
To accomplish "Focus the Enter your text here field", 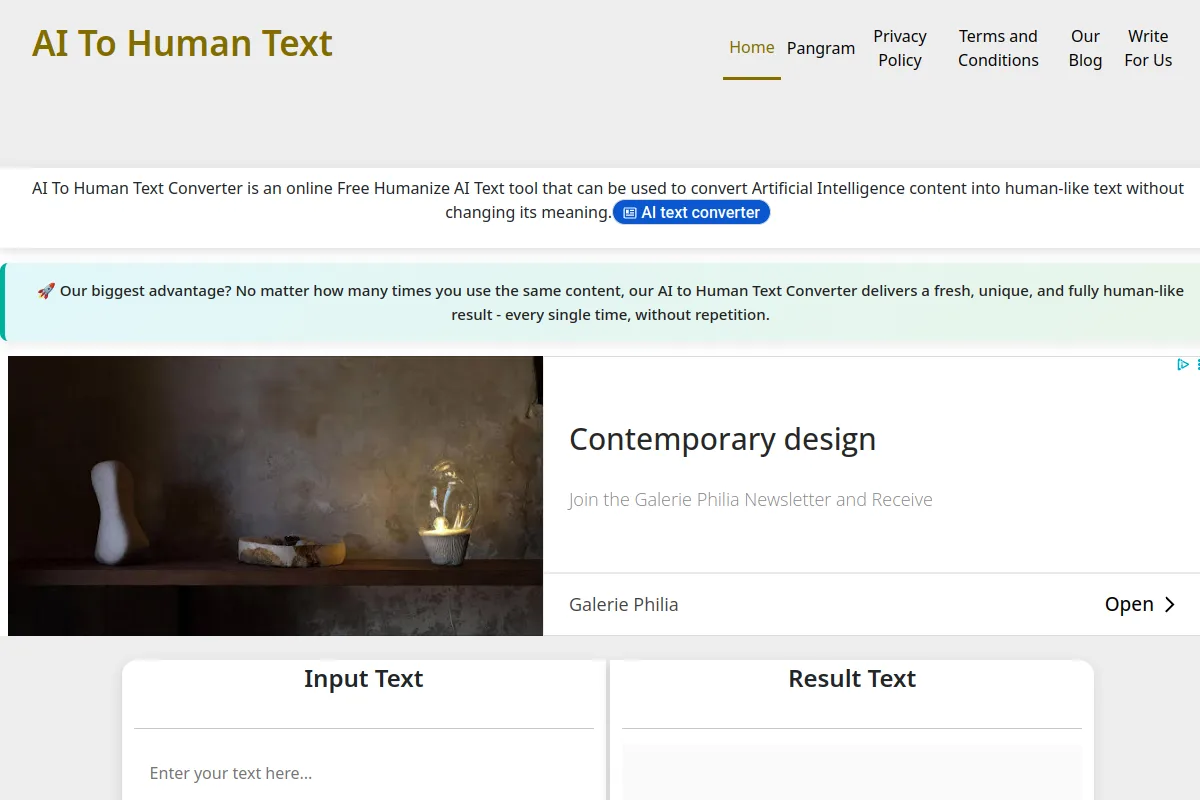I will 364,773.
